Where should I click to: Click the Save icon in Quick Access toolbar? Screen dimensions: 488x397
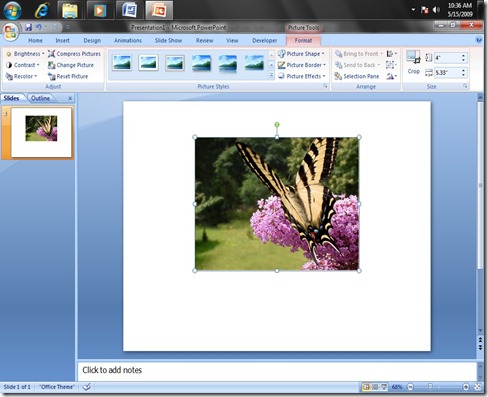[x=28, y=27]
